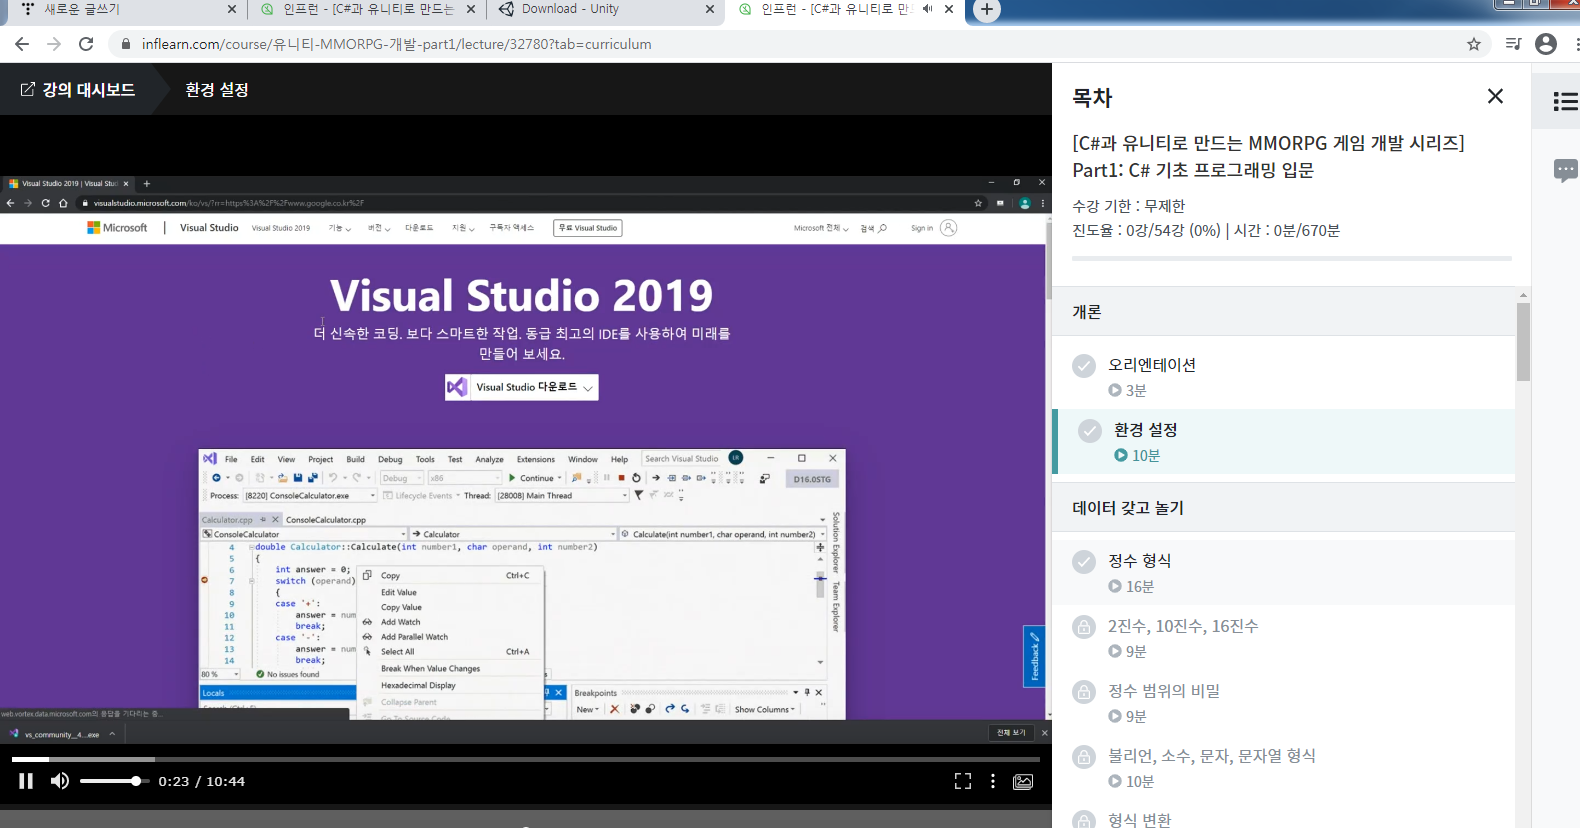Click the video progress bar
Screen dimensions: 1580x828
(x=526, y=759)
